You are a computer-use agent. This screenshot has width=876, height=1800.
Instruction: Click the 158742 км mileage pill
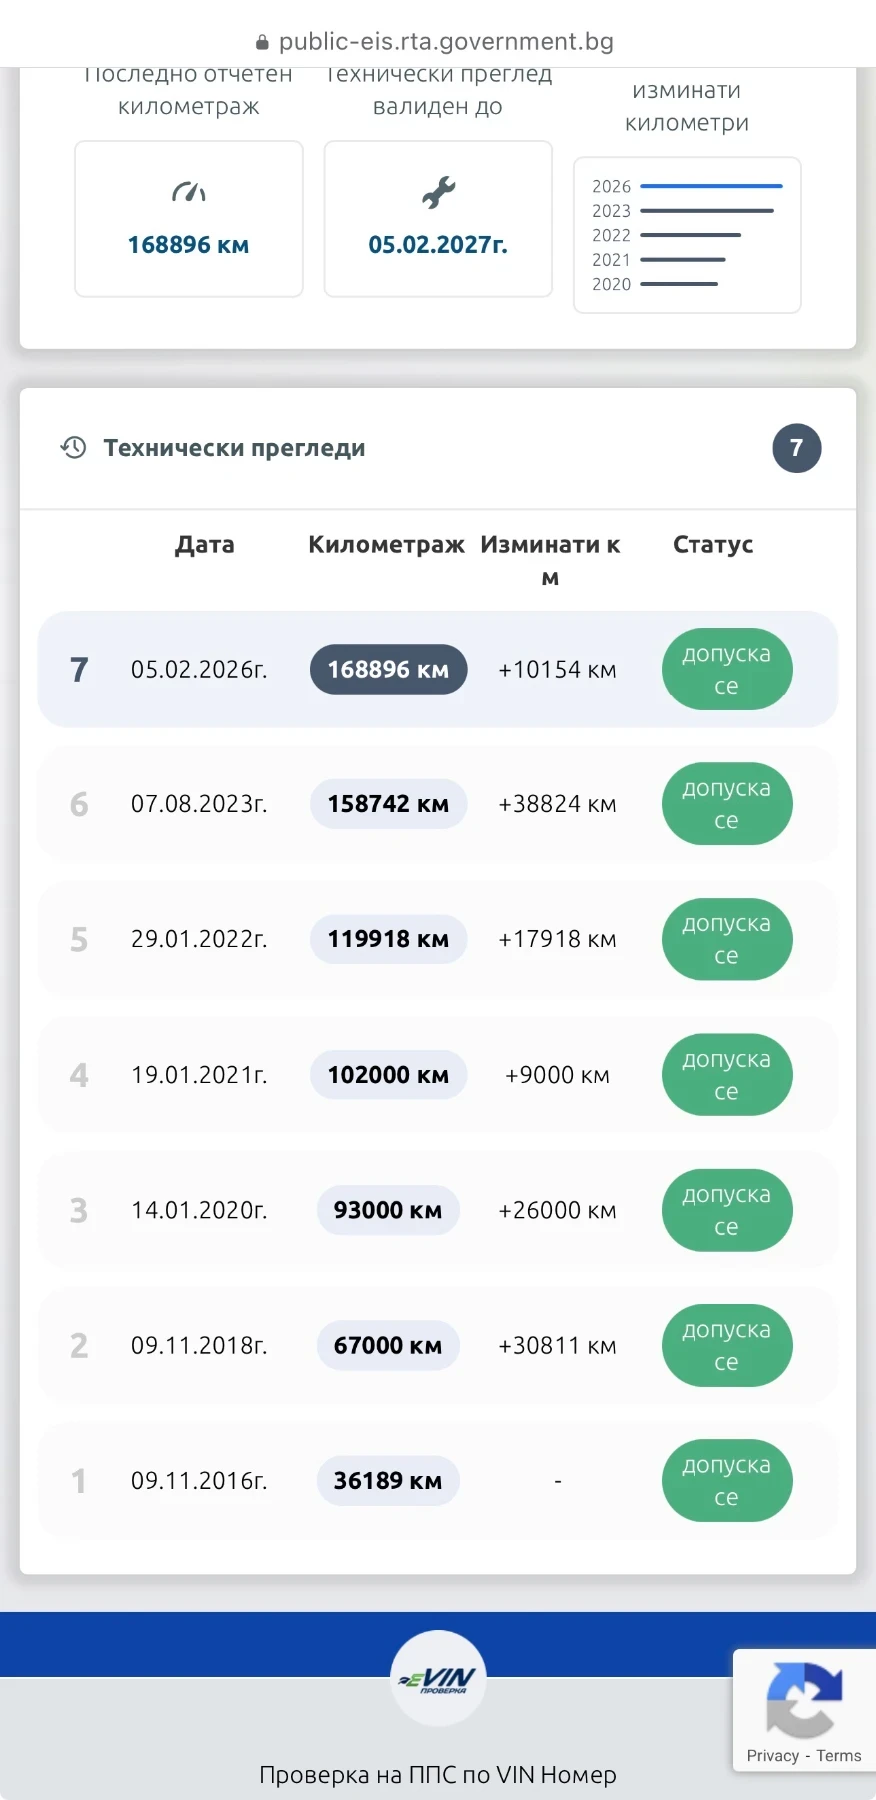388,804
